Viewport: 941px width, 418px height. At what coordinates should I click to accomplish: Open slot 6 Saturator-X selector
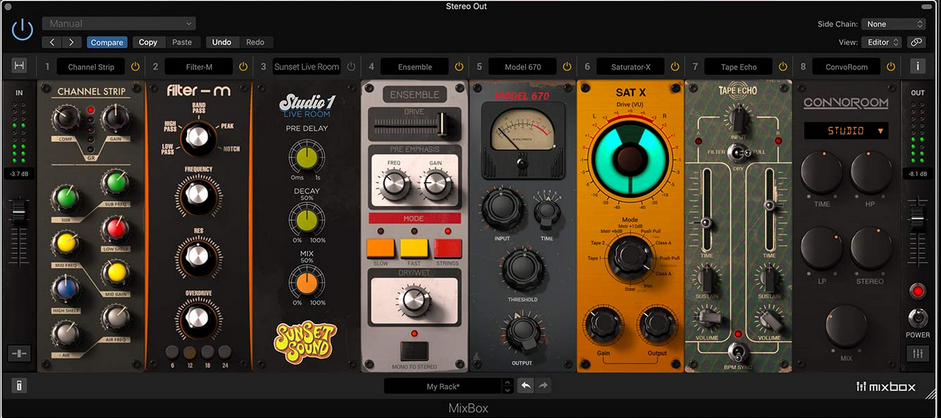631,67
